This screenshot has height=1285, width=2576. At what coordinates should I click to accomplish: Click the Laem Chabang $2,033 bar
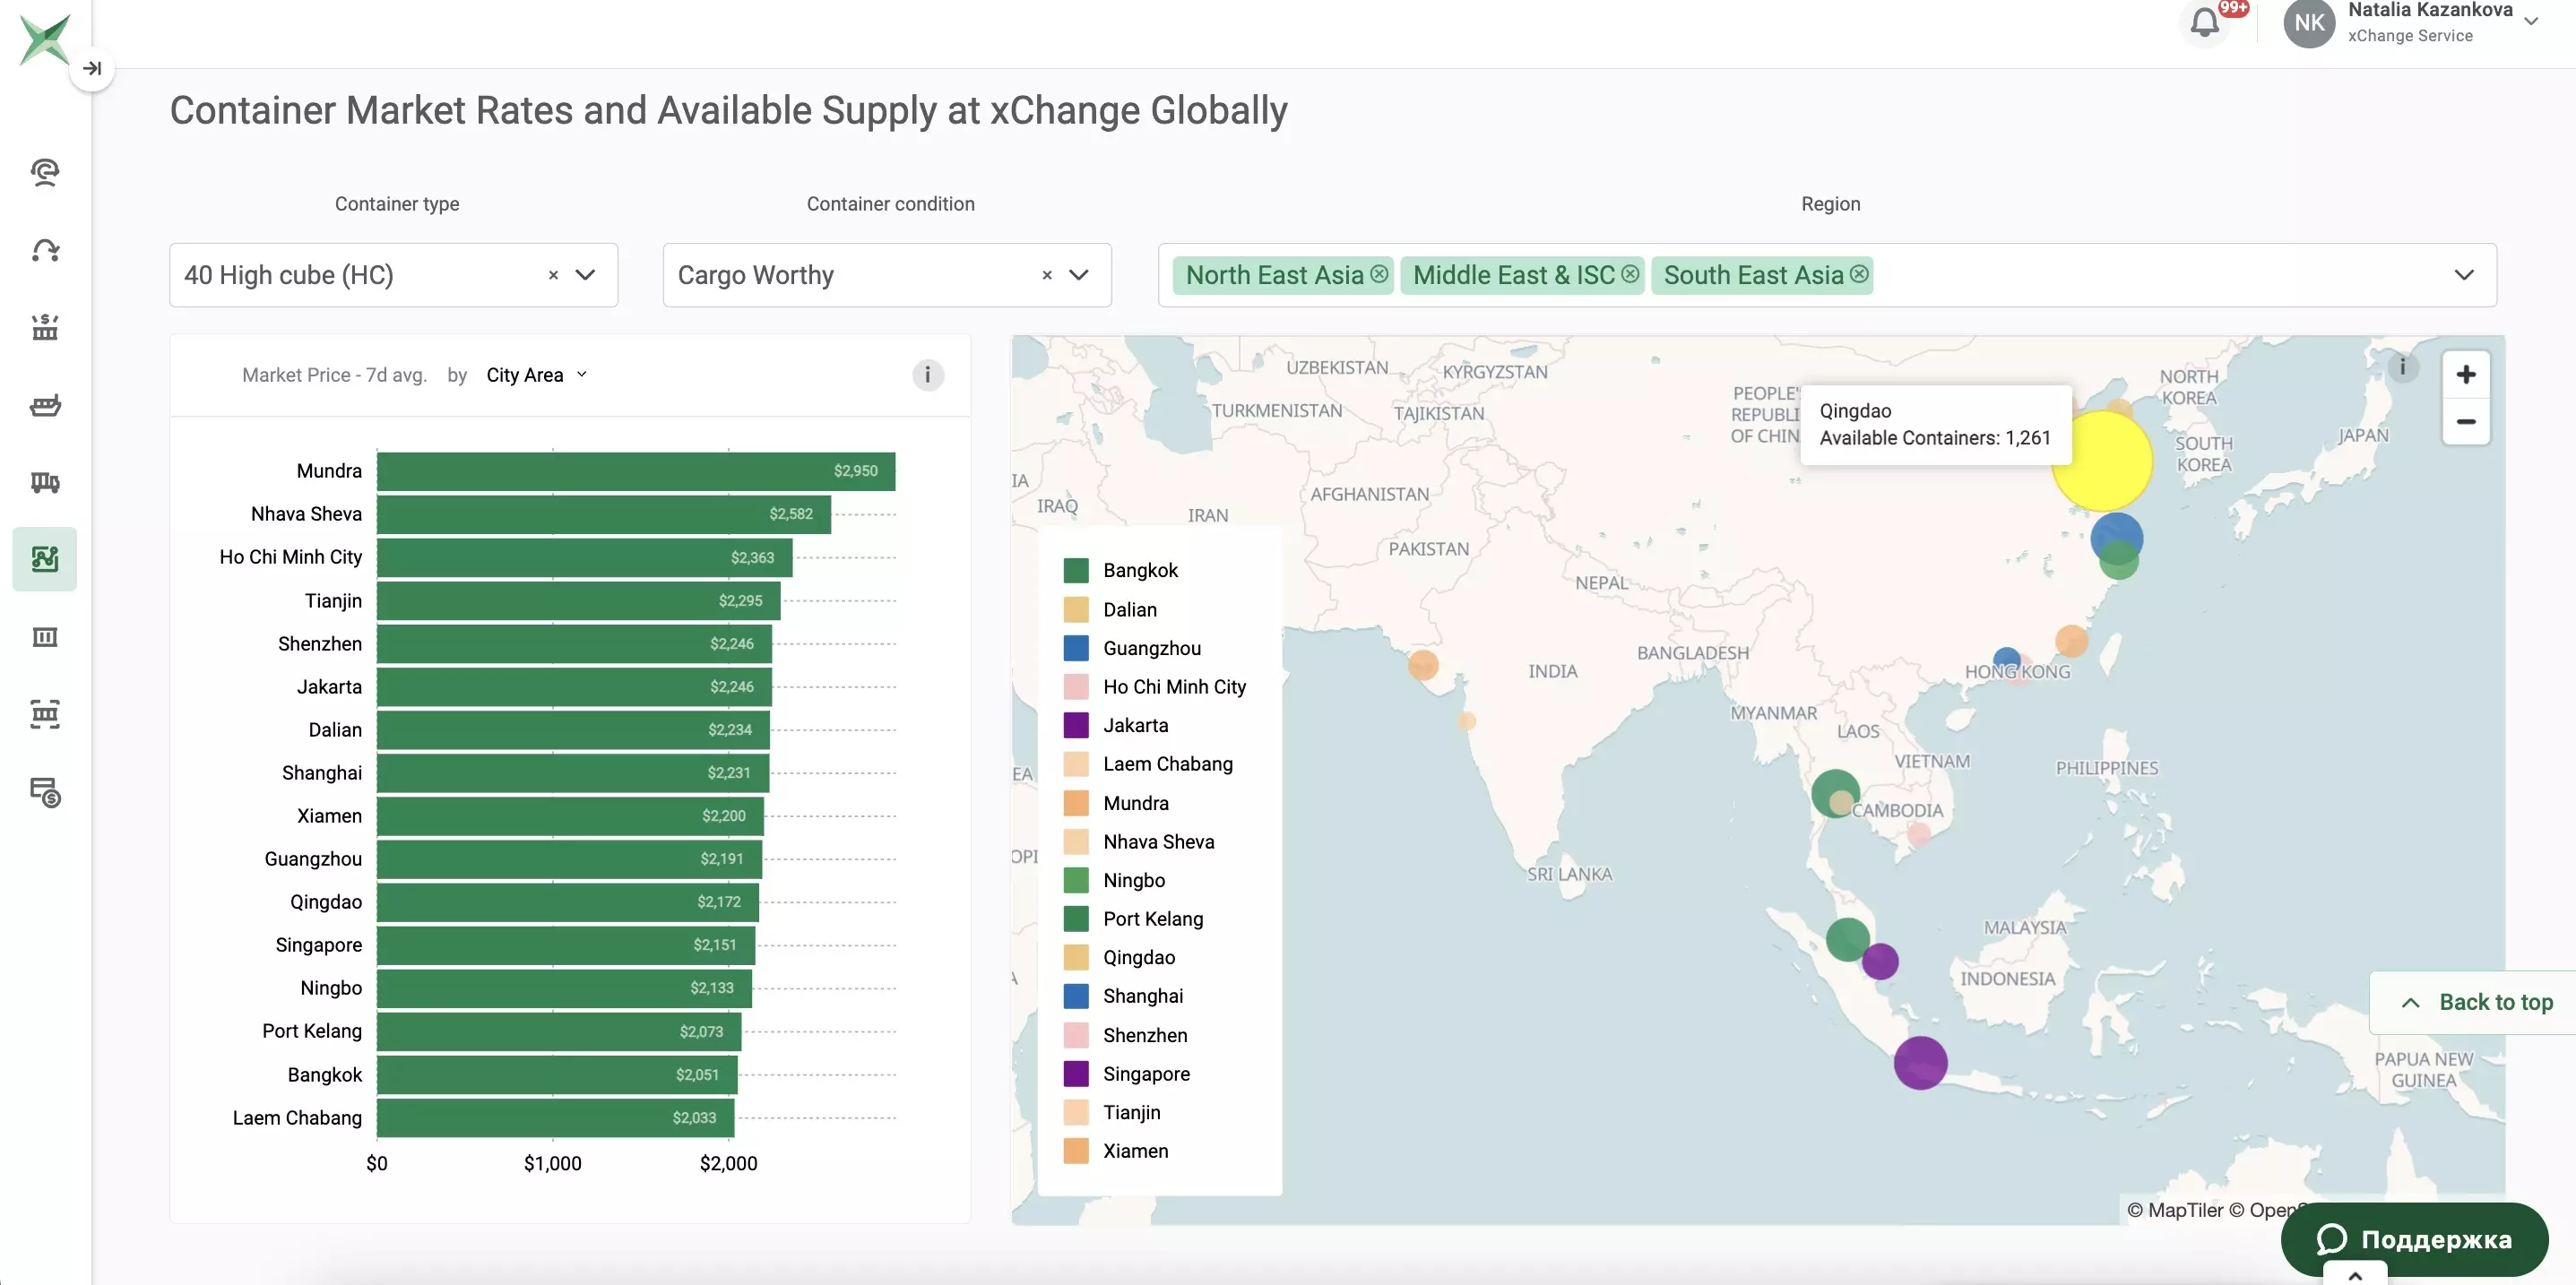(x=556, y=1118)
